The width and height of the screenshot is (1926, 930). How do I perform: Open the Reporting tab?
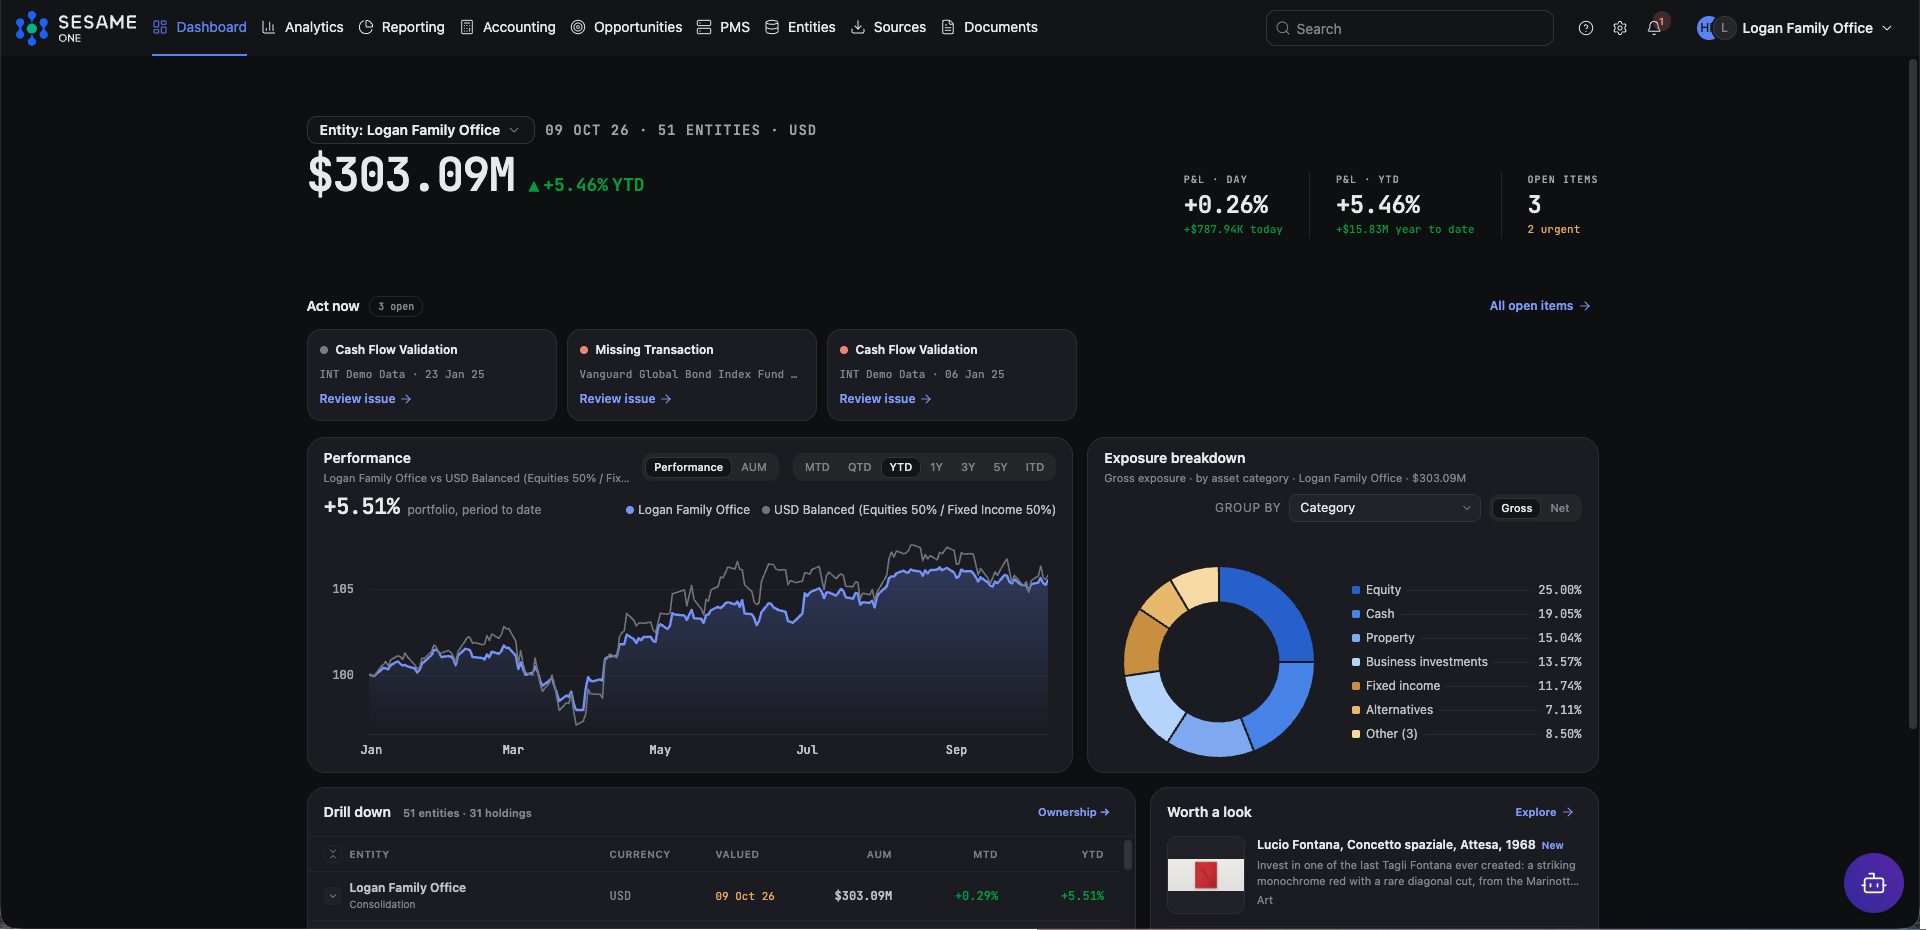(401, 27)
